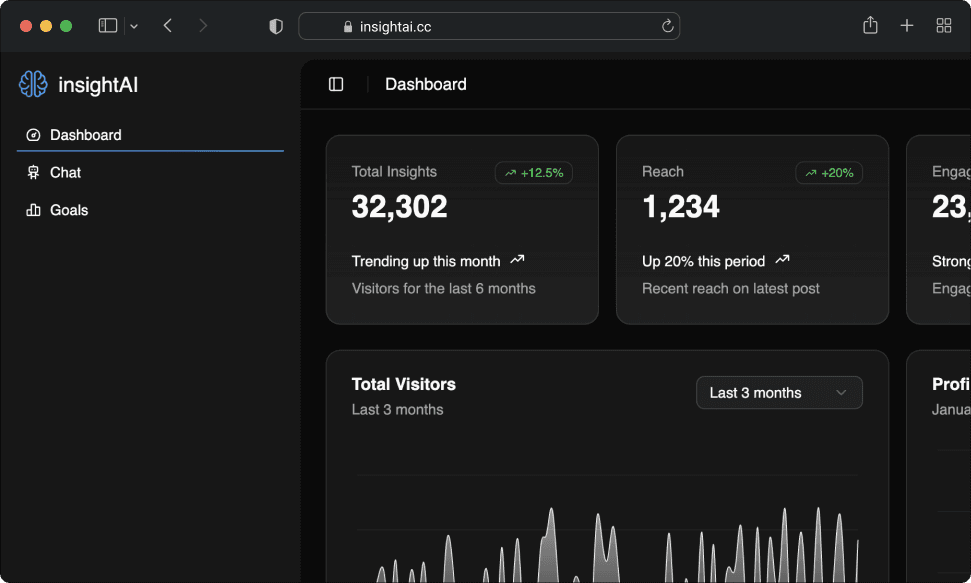Viewport: 971px width, 583px height.
Task: Expand the Last 3 months dropdown
Action: pos(779,393)
